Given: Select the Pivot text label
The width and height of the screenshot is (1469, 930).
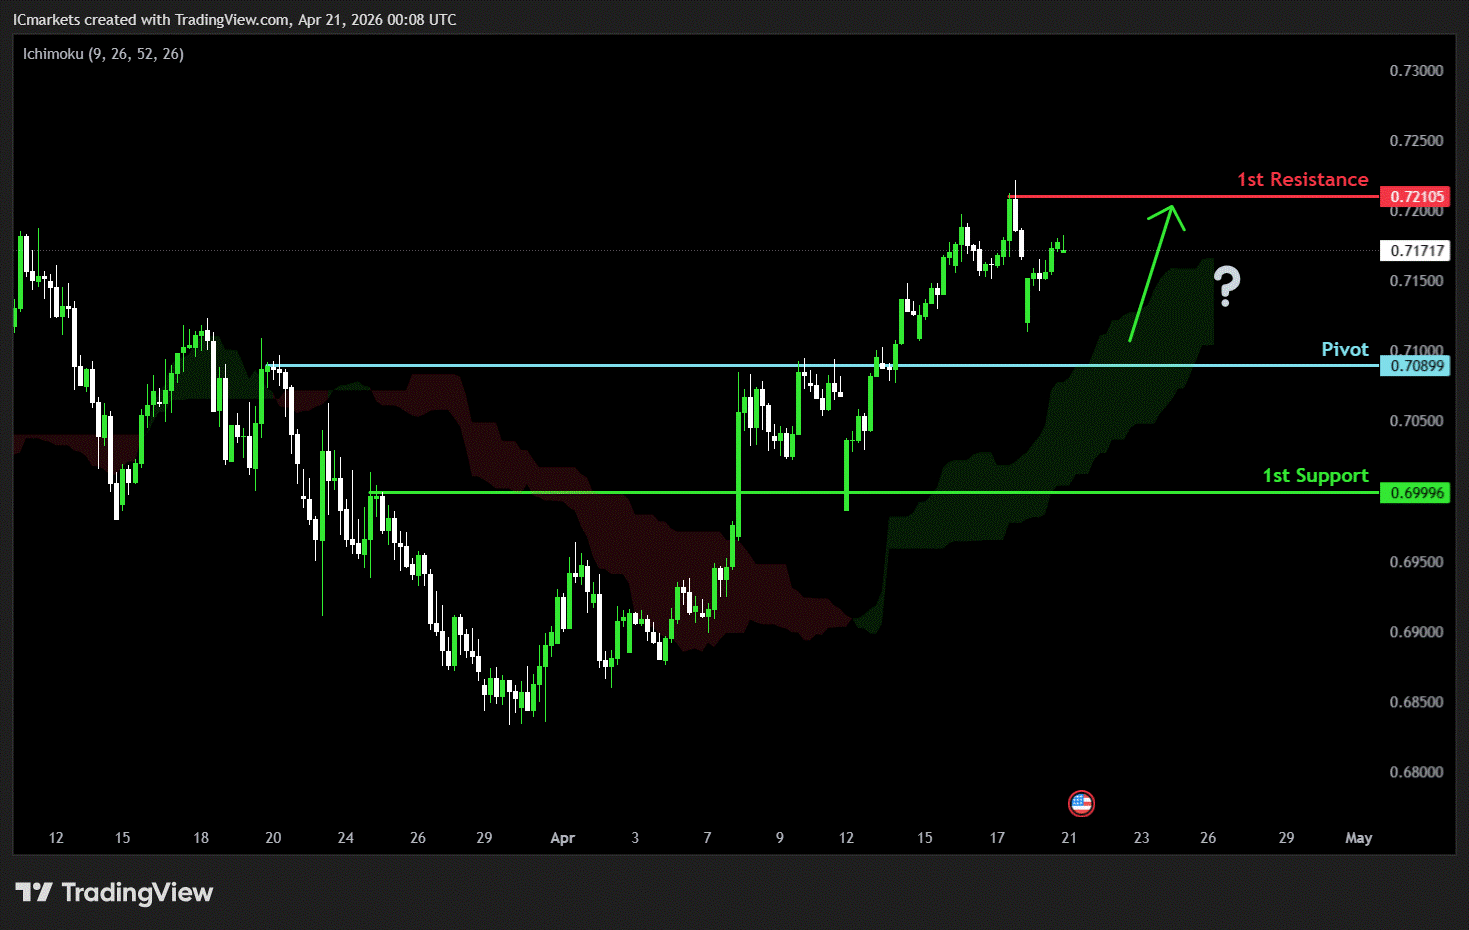Looking at the screenshot, I should tap(1344, 350).
